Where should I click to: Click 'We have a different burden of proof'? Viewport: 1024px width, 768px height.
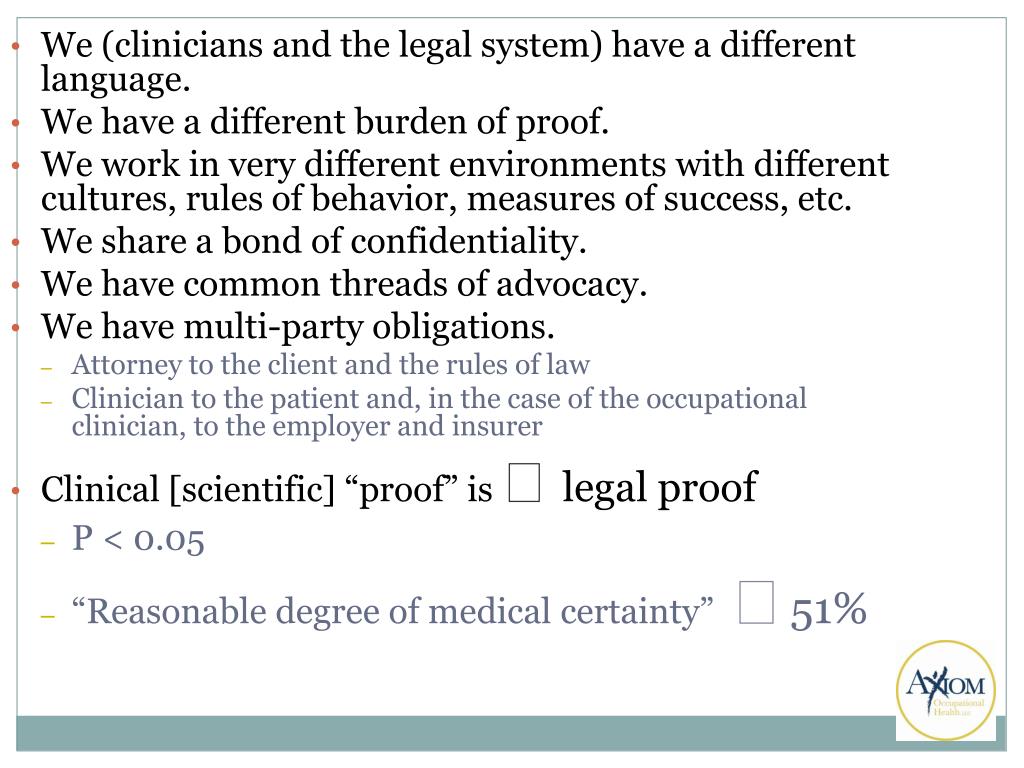(325, 121)
